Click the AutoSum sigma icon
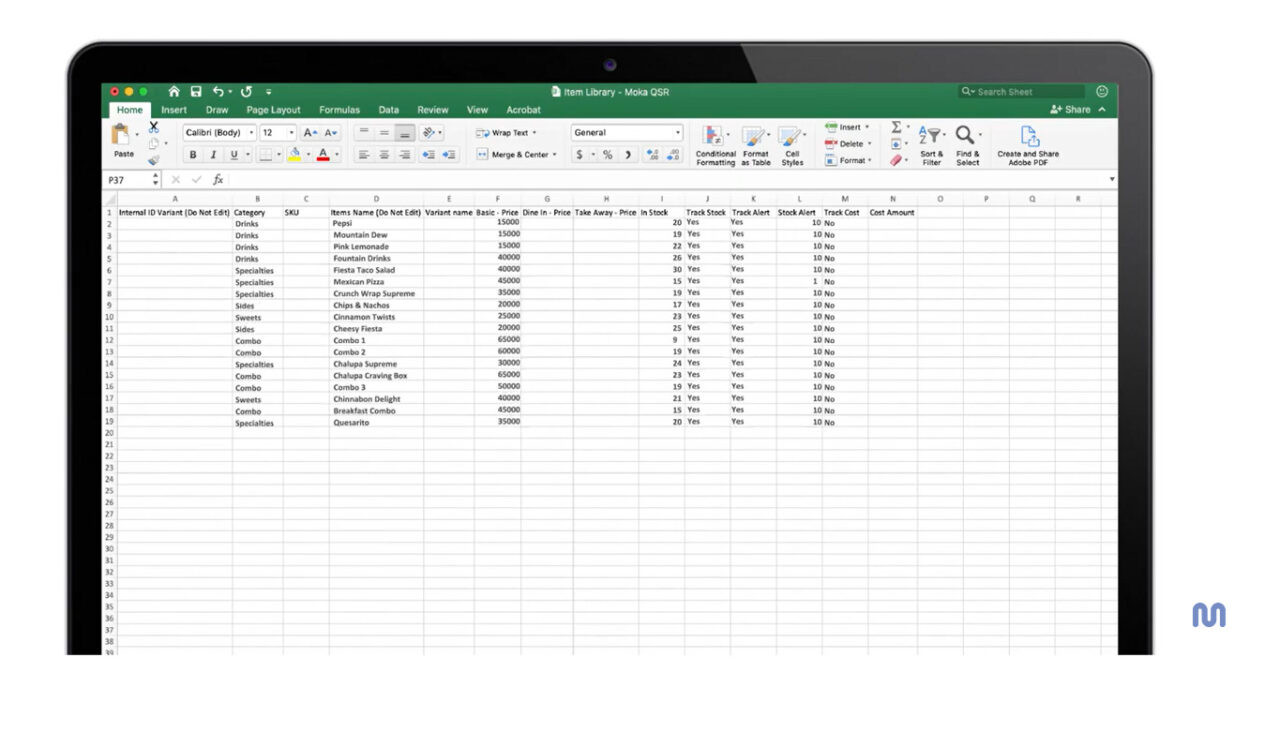 click(x=896, y=127)
